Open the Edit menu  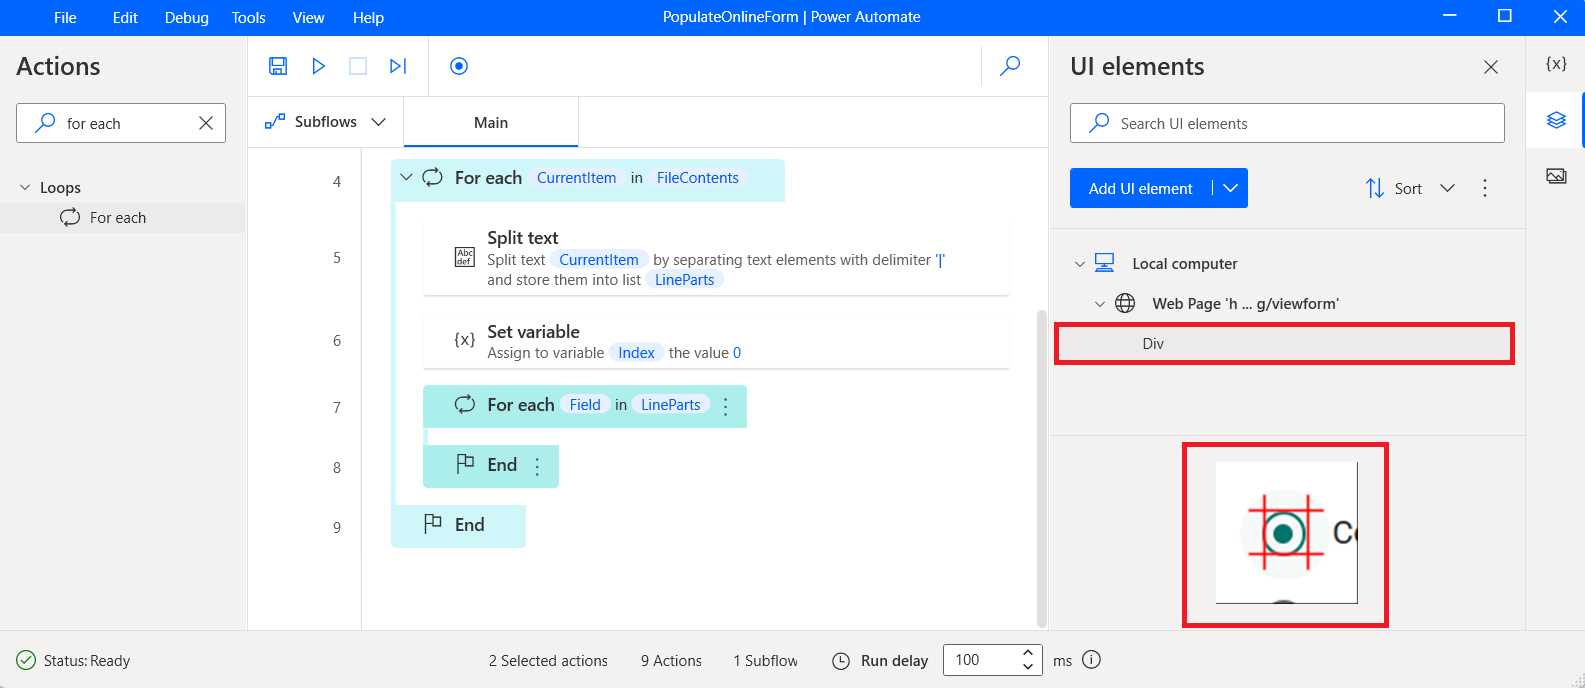[x=125, y=17]
